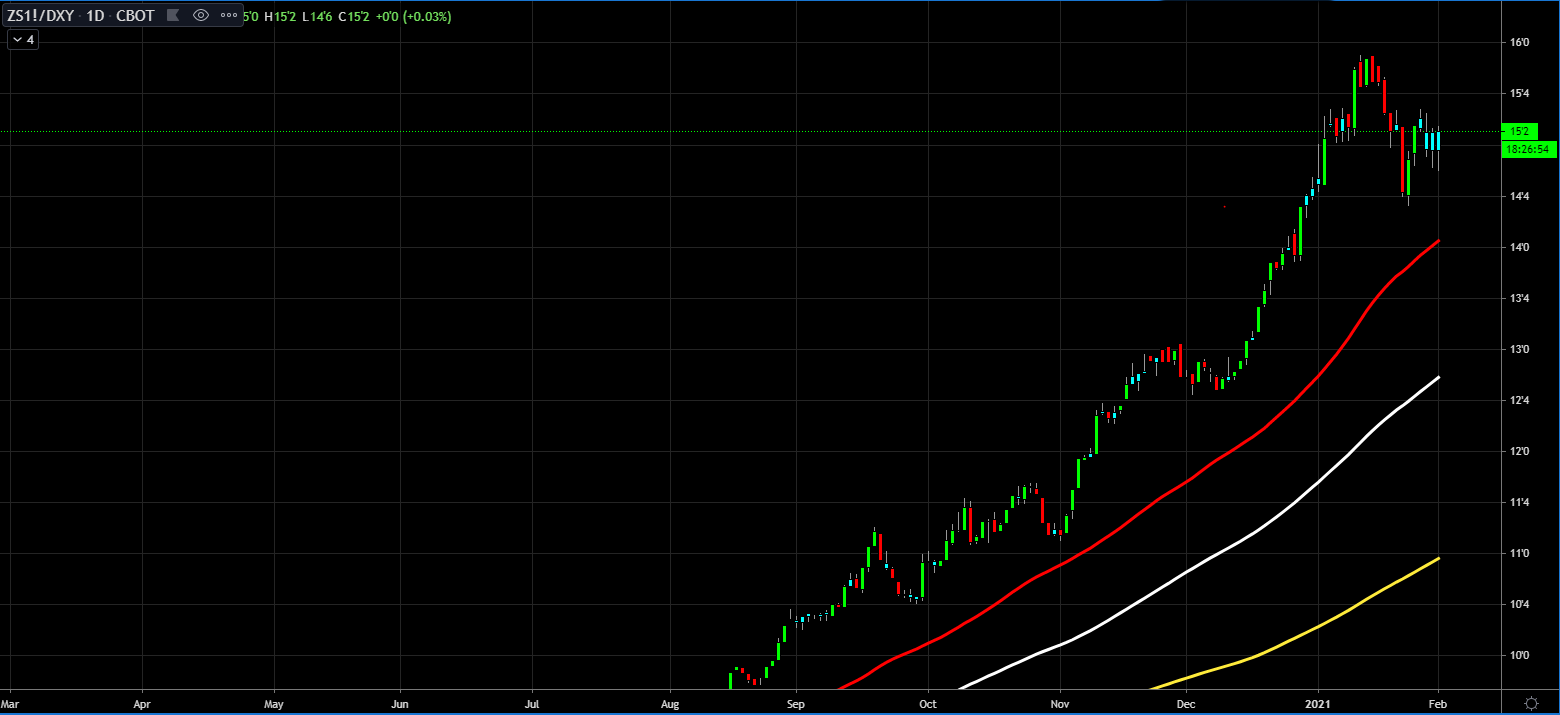The image size is (1560, 715).
Task: Click the Aug label on time axis
Action: coord(670,703)
